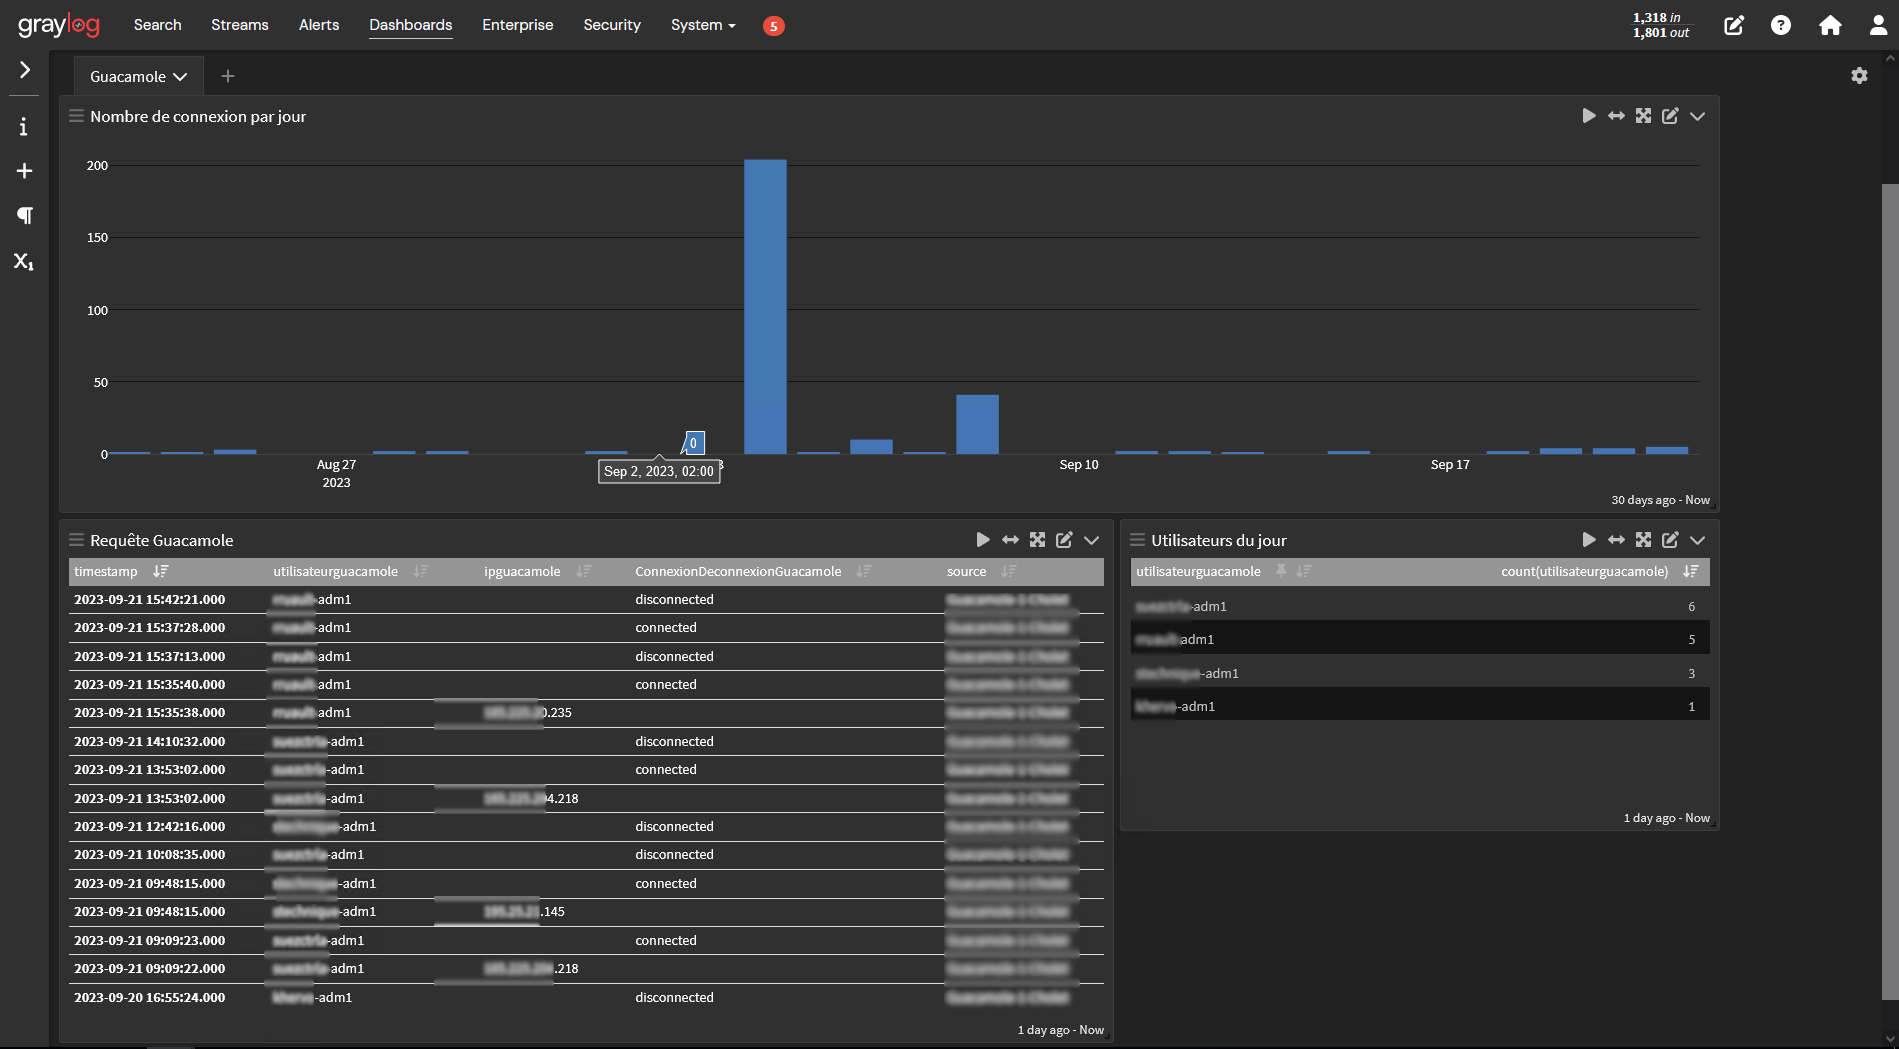
Task: Focus Nombre de connexion widget fullscreen
Action: tap(1643, 116)
